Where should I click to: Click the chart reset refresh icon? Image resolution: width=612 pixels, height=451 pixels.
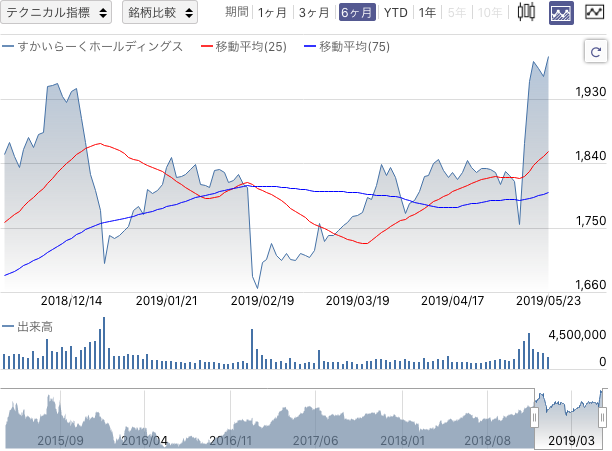596,51
